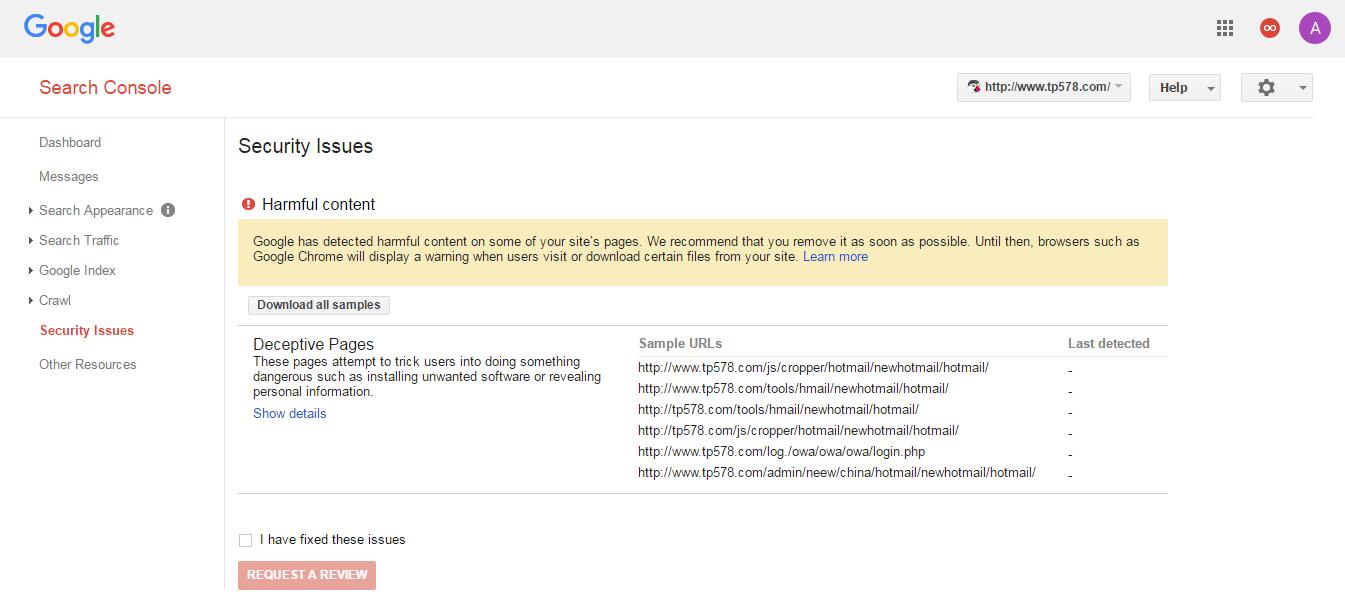Click the js/cropper hotmail URL with www

(813, 367)
